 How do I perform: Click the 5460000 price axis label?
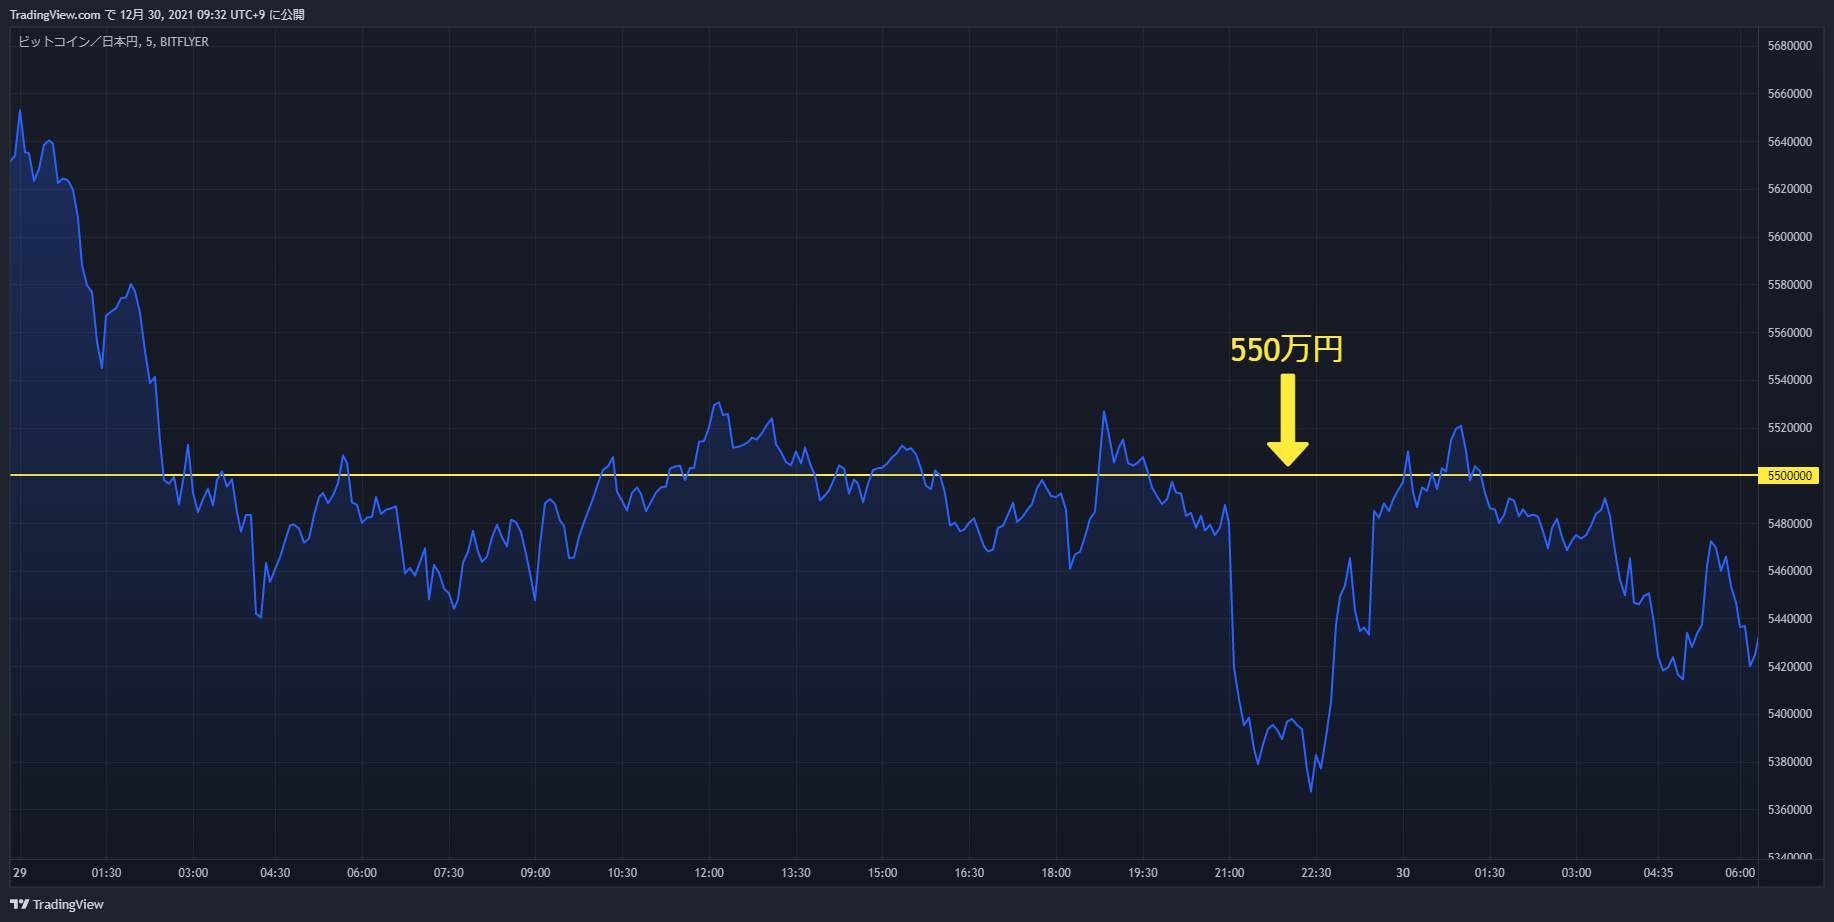click(1789, 571)
